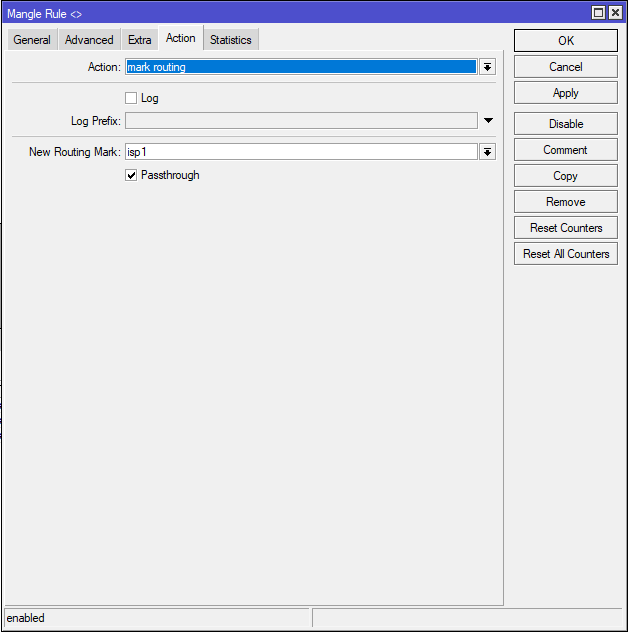Image resolution: width=628 pixels, height=632 pixels.
Task: Click the Mangle Rule title text
Action: click(44, 14)
